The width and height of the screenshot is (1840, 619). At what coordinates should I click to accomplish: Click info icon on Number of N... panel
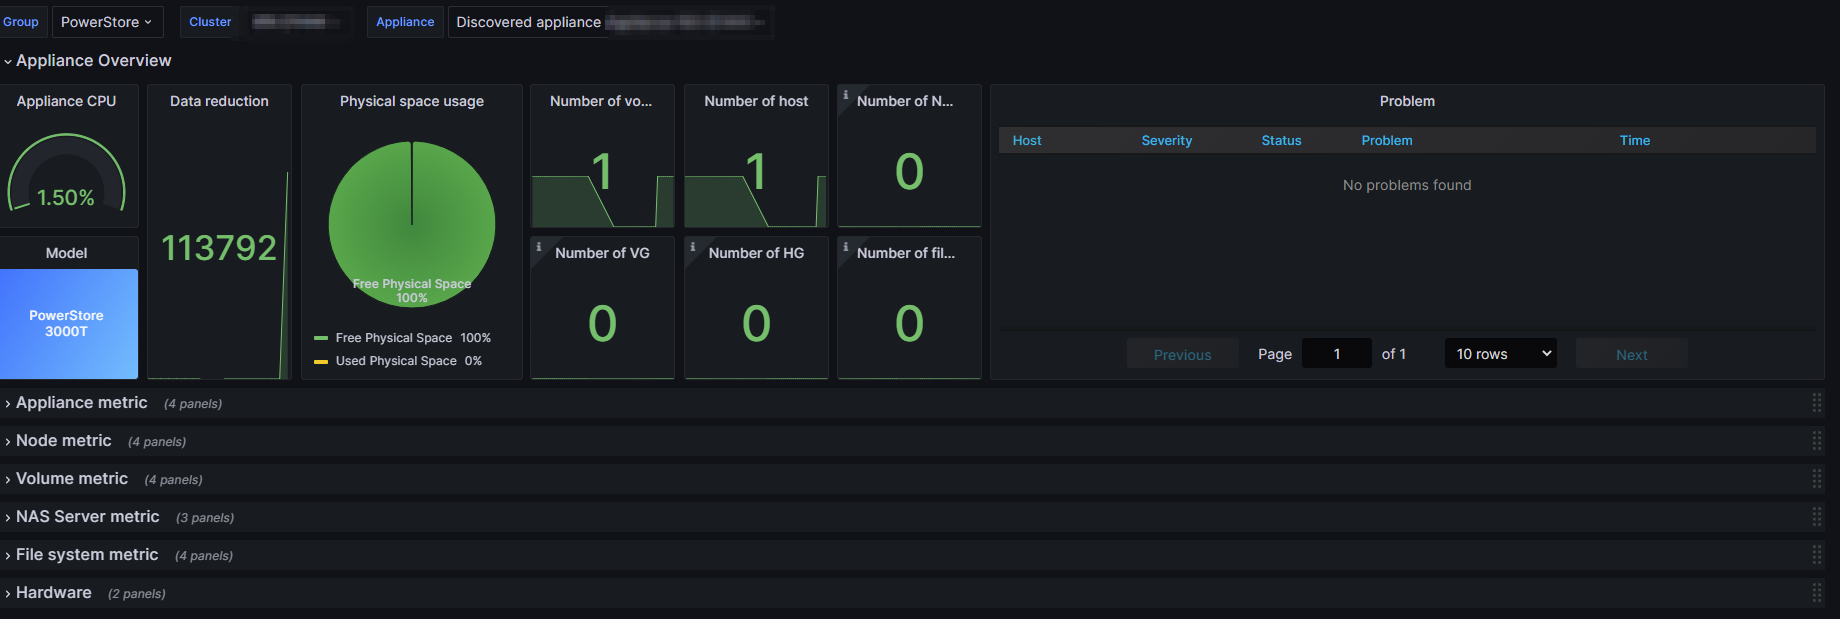point(846,95)
